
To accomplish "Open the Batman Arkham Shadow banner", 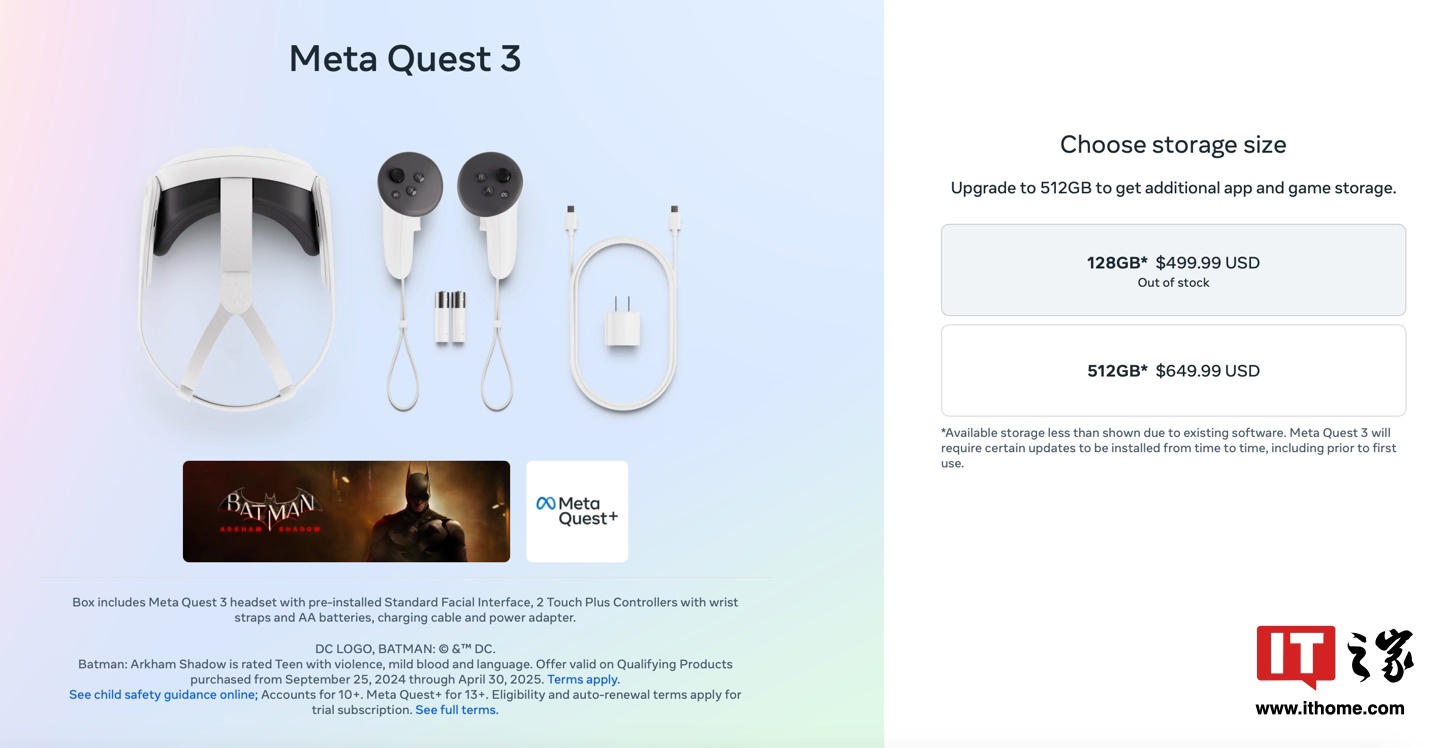I will [346, 511].
